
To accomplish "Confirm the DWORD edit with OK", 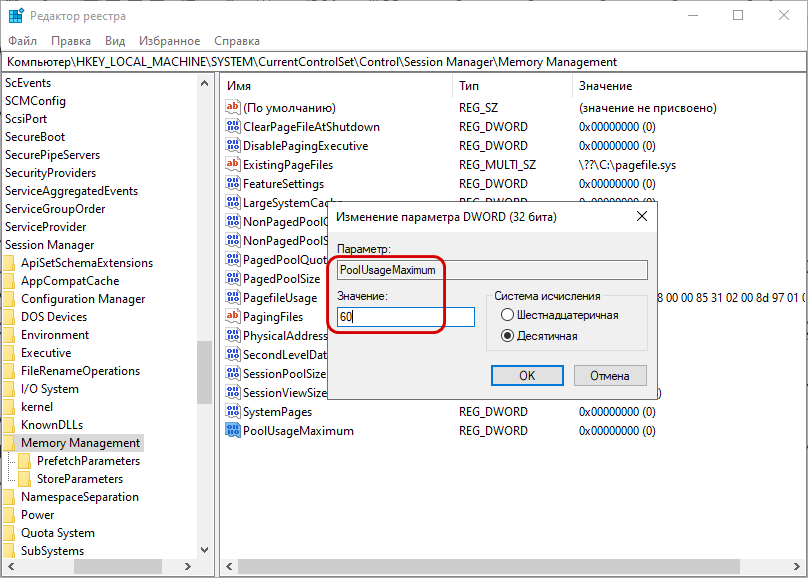I will coord(526,376).
